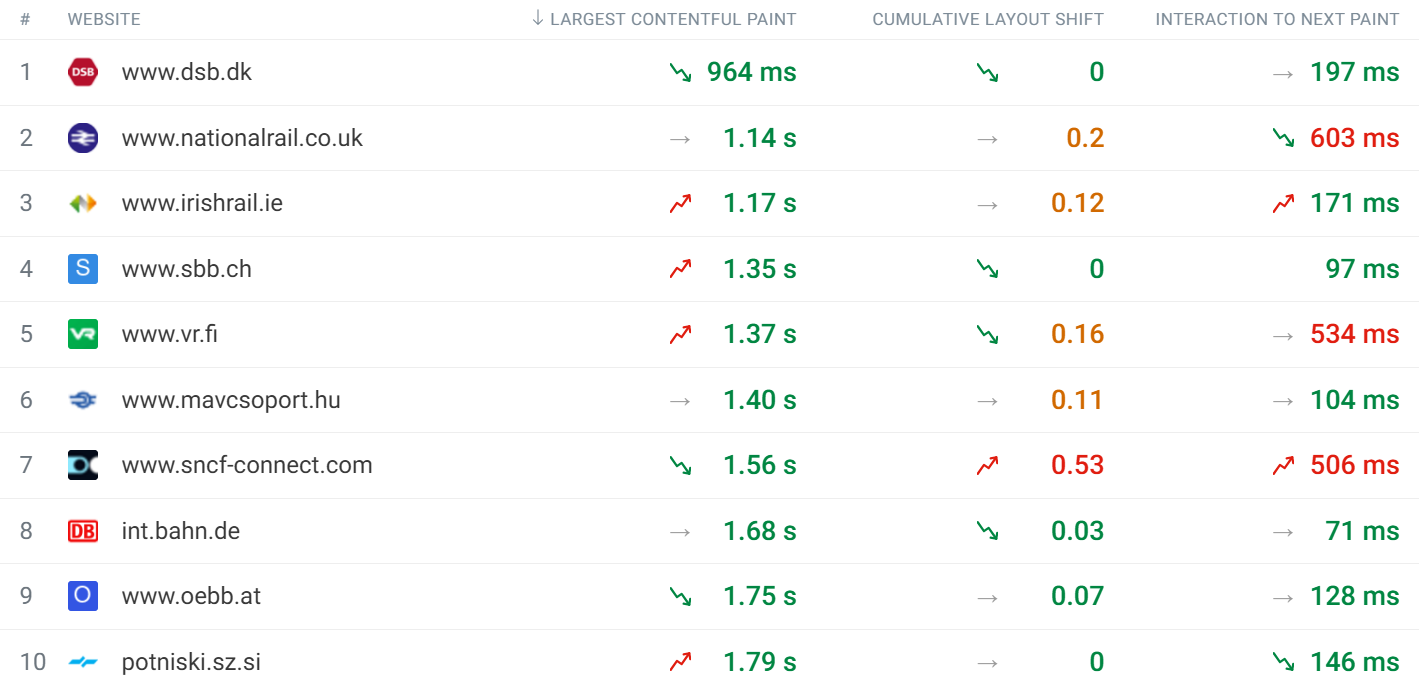Screen dimensions: 1419x687
Task: Click the 71 ms INP value
Action: [1363, 531]
